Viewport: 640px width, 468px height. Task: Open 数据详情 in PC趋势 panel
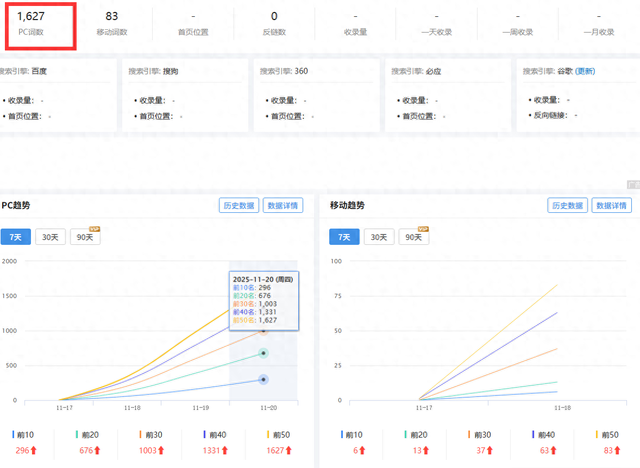point(283,205)
